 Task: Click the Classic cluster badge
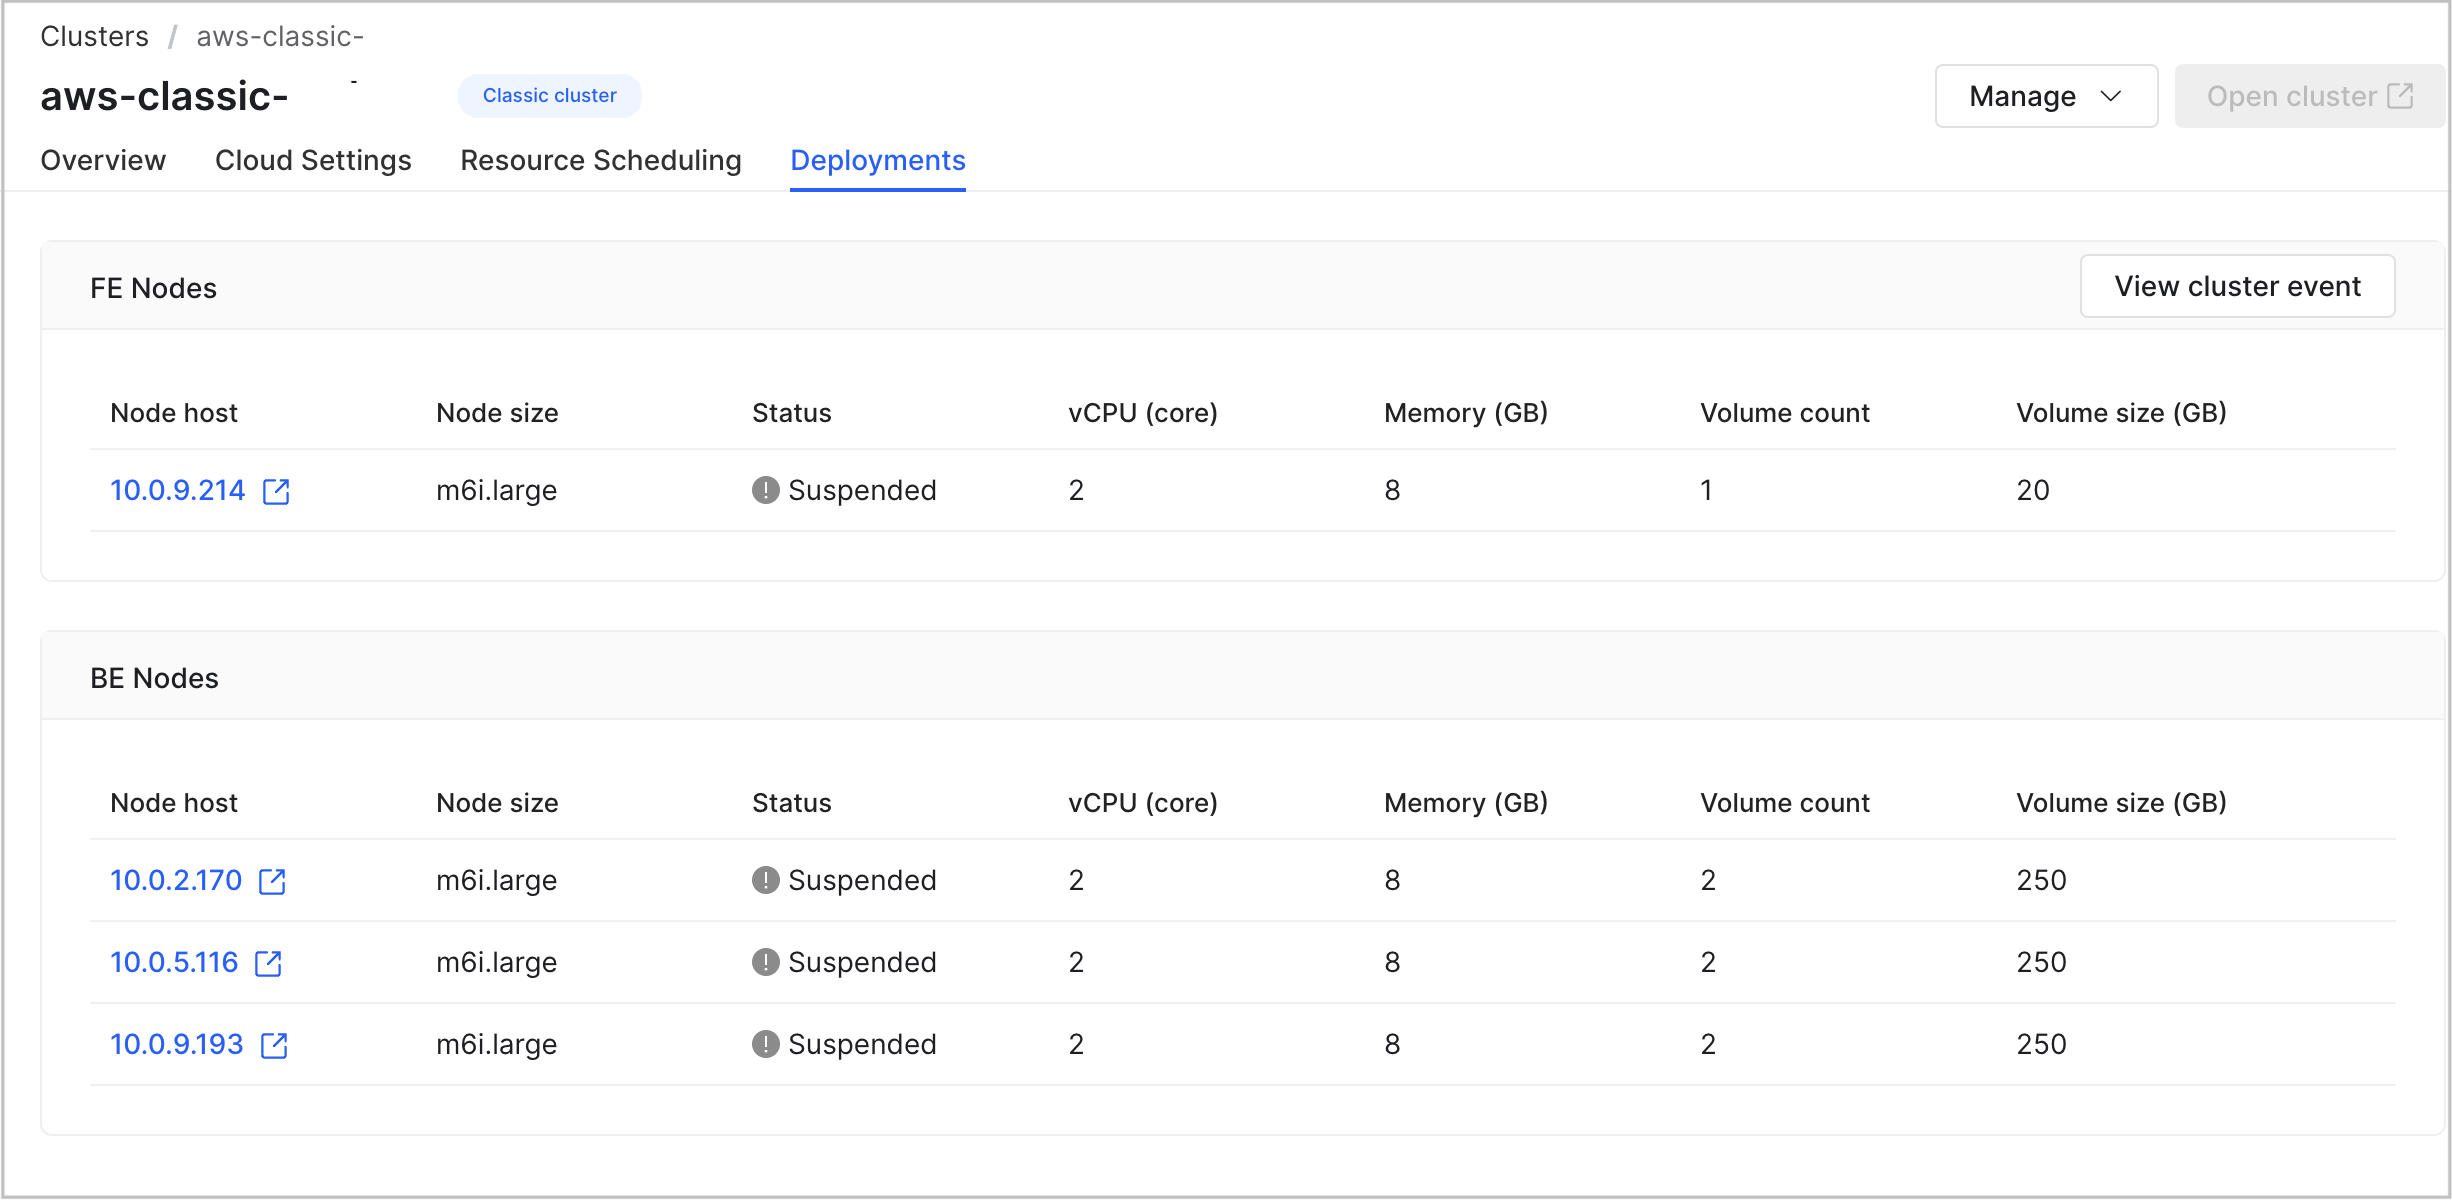tap(549, 96)
